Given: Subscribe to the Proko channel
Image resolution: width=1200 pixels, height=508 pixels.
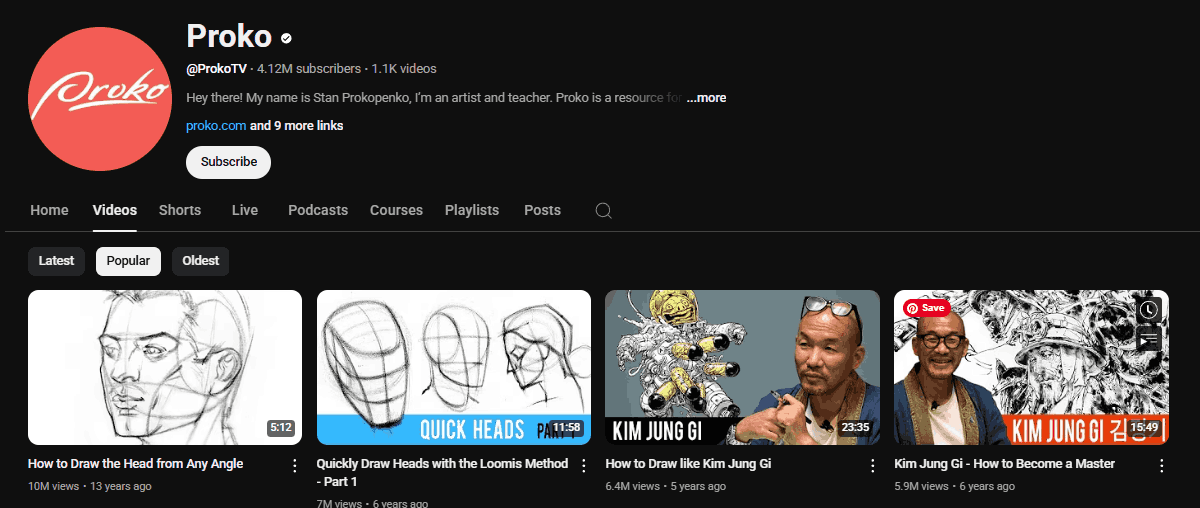Looking at the screenshot, I should 228,162.
